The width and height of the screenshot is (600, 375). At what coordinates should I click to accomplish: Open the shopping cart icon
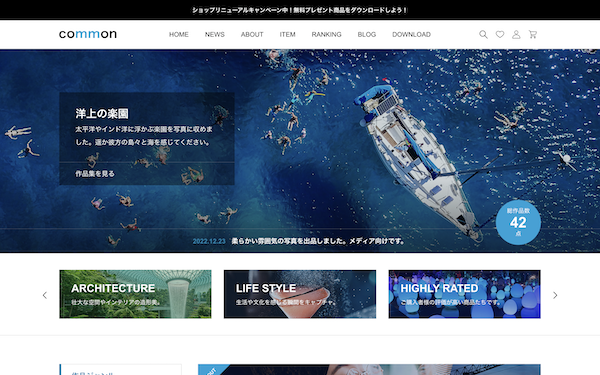click(x=533, y=34)
